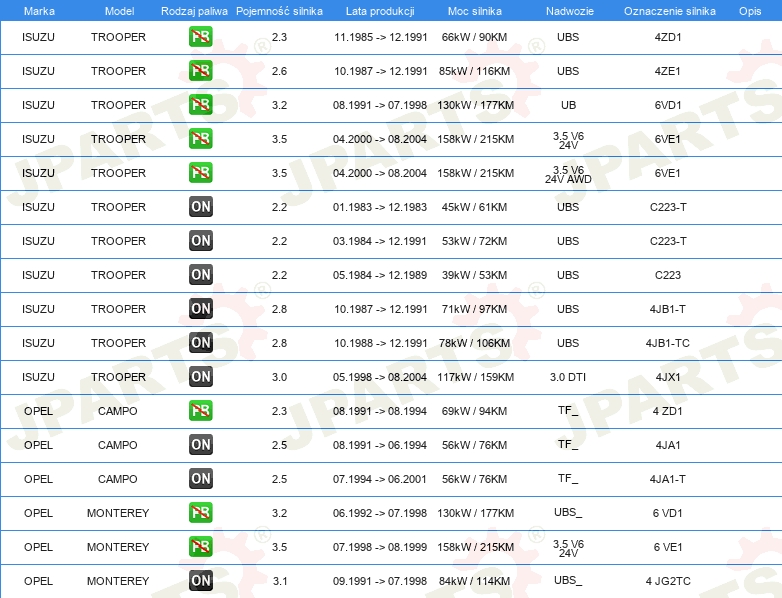The width and height of the screenshot is (782, 598).
Task: Click CAMPO in the 69kW / 94KM row
Action: (x=117, y=410)
